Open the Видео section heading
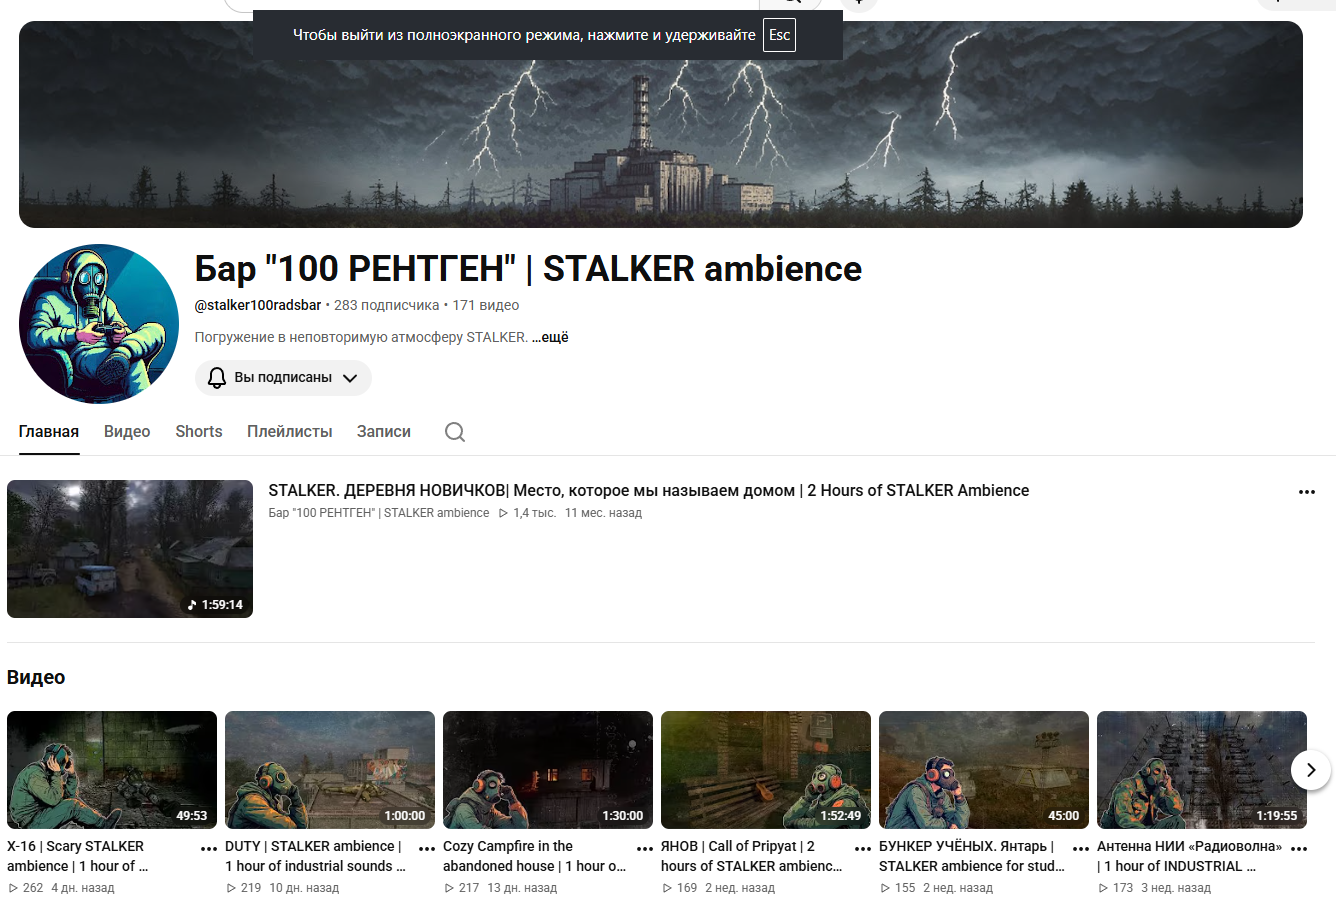1336x914 pixels. pos(36,677)
